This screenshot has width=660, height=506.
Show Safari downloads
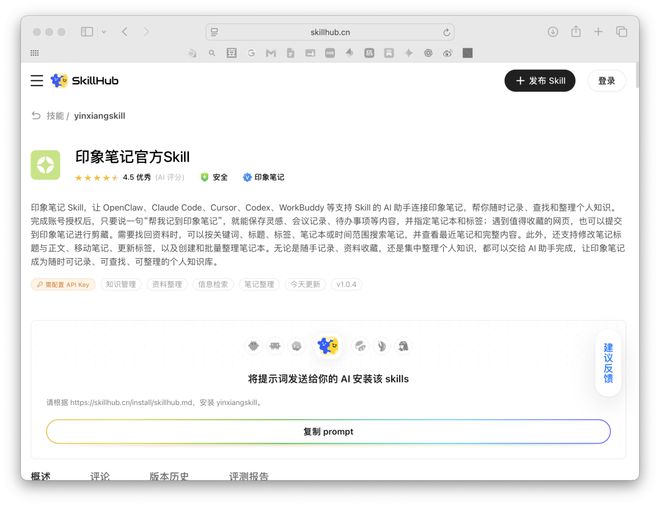pos(553,32)
